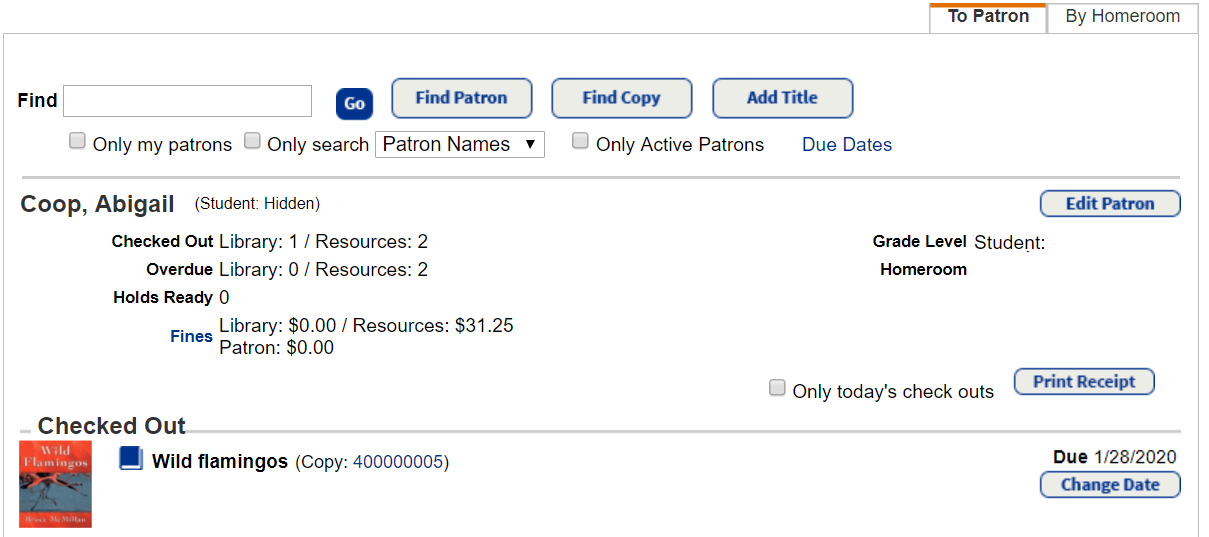Click the Edit Patron button

tap(1110, 204)
